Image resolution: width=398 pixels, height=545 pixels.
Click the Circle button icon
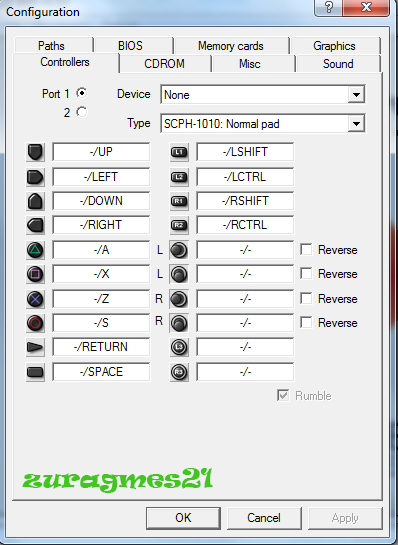pos(35,323)
